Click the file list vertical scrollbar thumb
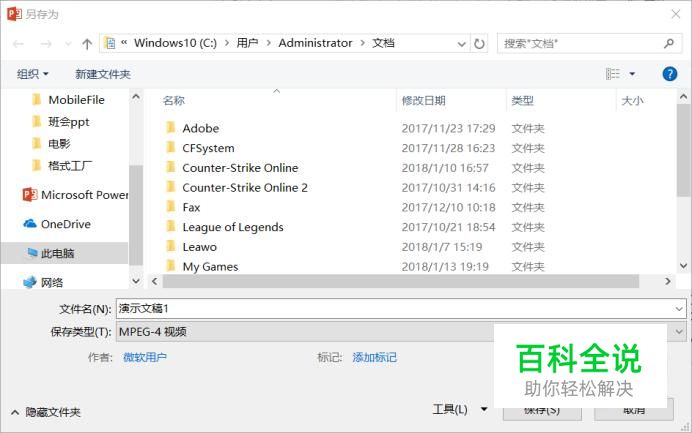This screenshot has width=692, height=433. coord(684,150)
